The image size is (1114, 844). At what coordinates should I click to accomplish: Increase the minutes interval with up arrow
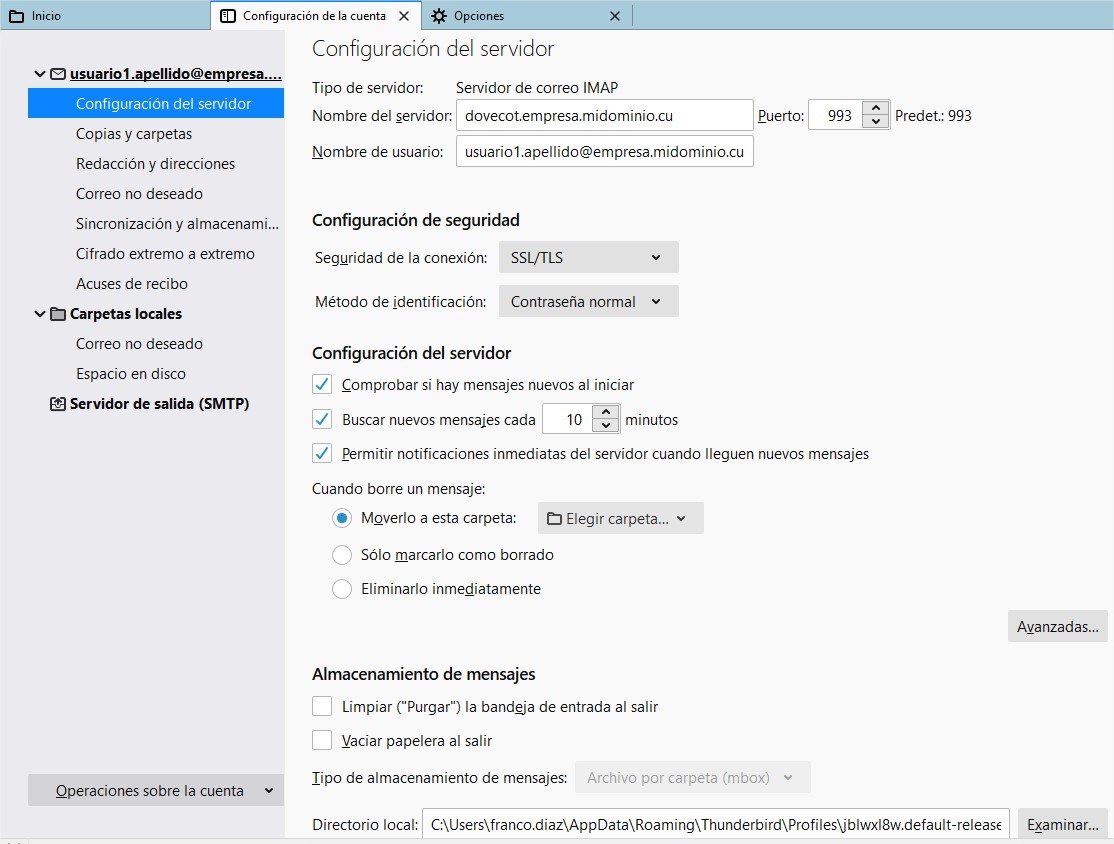[x=605, y=412]
